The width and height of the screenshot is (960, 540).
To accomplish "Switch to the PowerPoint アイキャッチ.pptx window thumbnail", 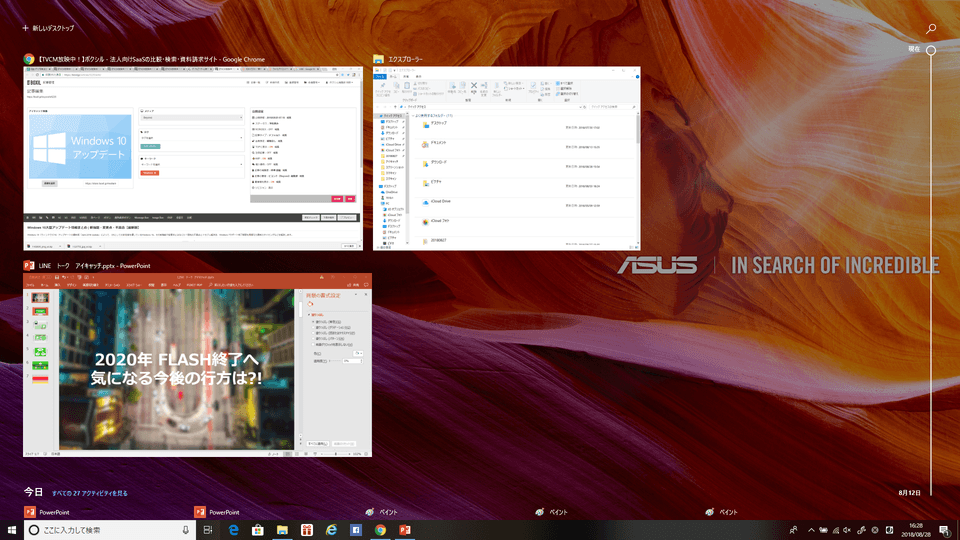I will pyautogui.click(x=197, y=365).
